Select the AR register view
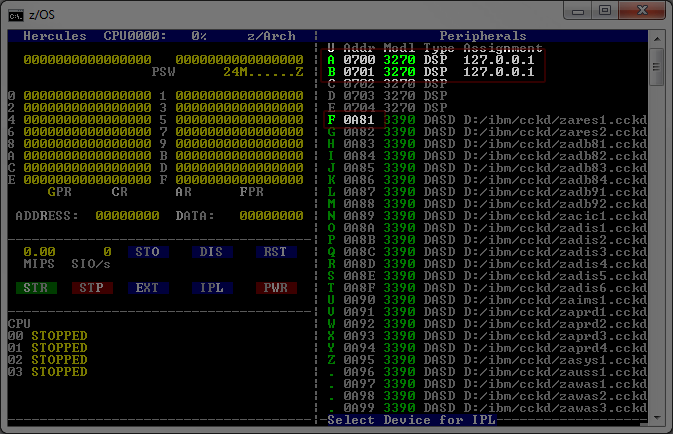The image size is (673, 434). pos(184,192)
